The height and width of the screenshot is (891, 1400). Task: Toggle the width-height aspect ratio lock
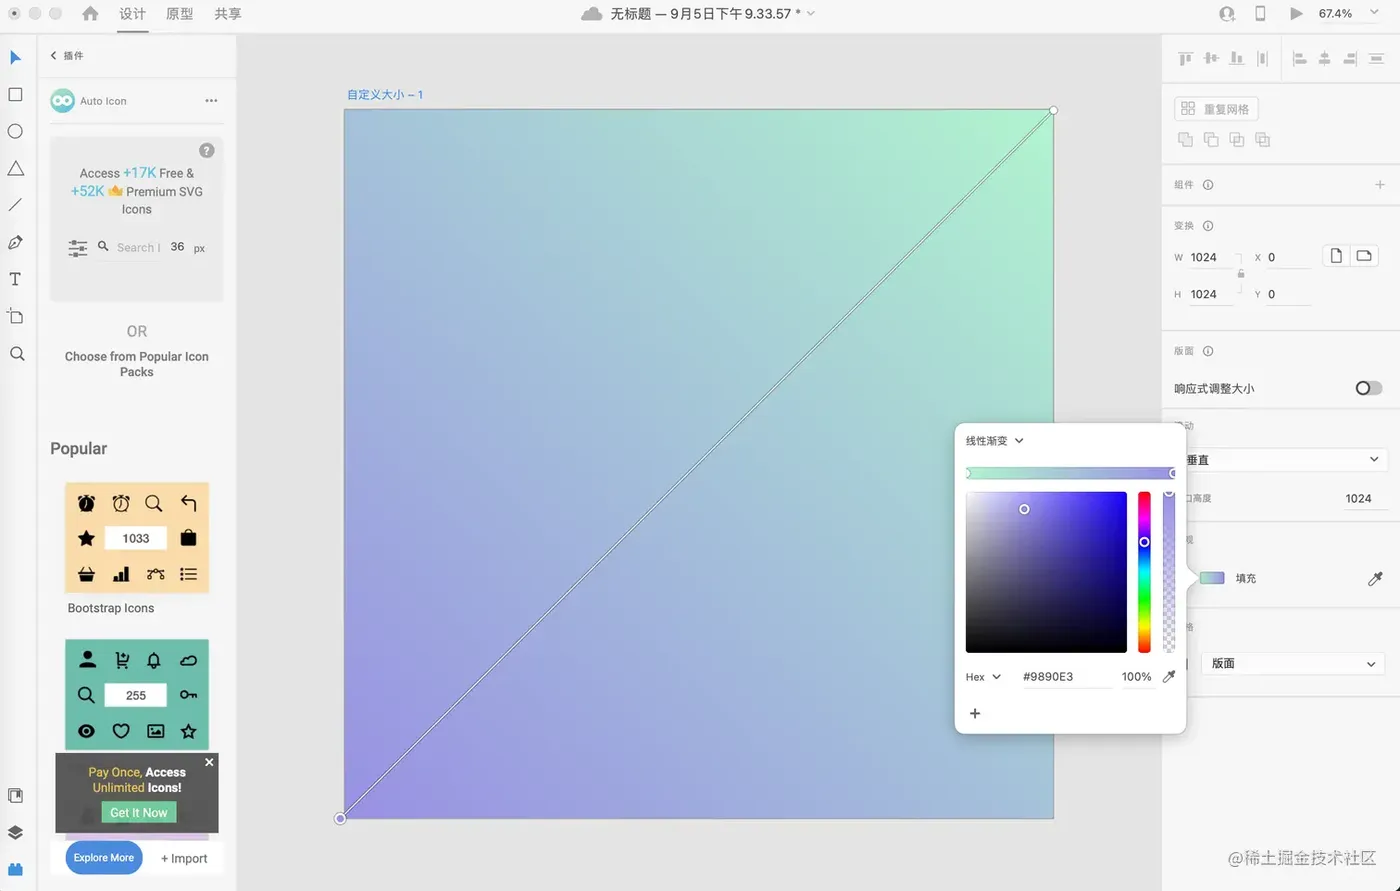(x=1241, y=274)
